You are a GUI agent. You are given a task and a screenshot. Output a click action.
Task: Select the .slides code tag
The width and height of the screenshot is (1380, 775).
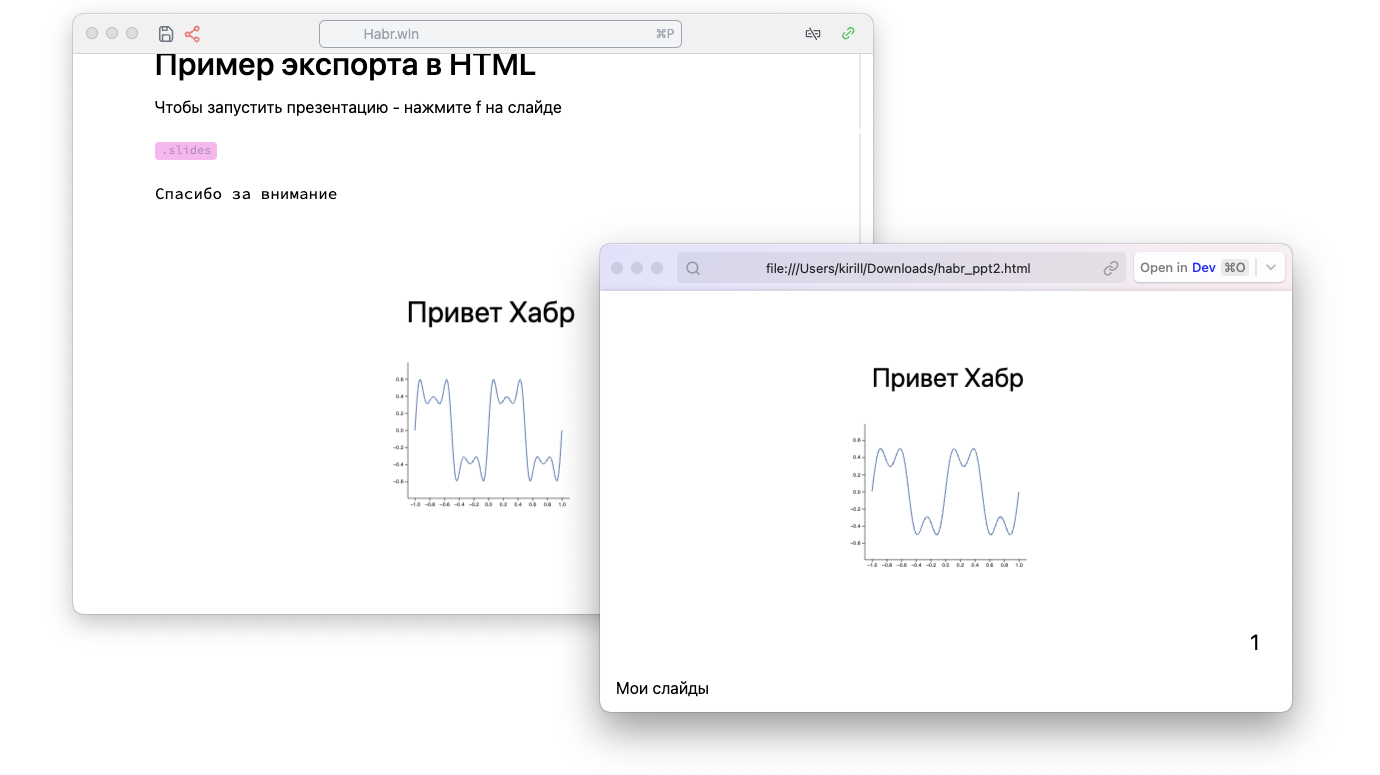[186, 150]
